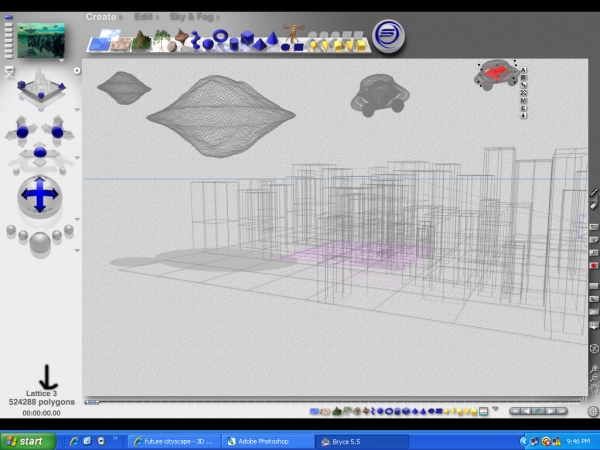Create a tree object
Screen dimensions: 600x450
pyautogui.click(x=161, y=38)
